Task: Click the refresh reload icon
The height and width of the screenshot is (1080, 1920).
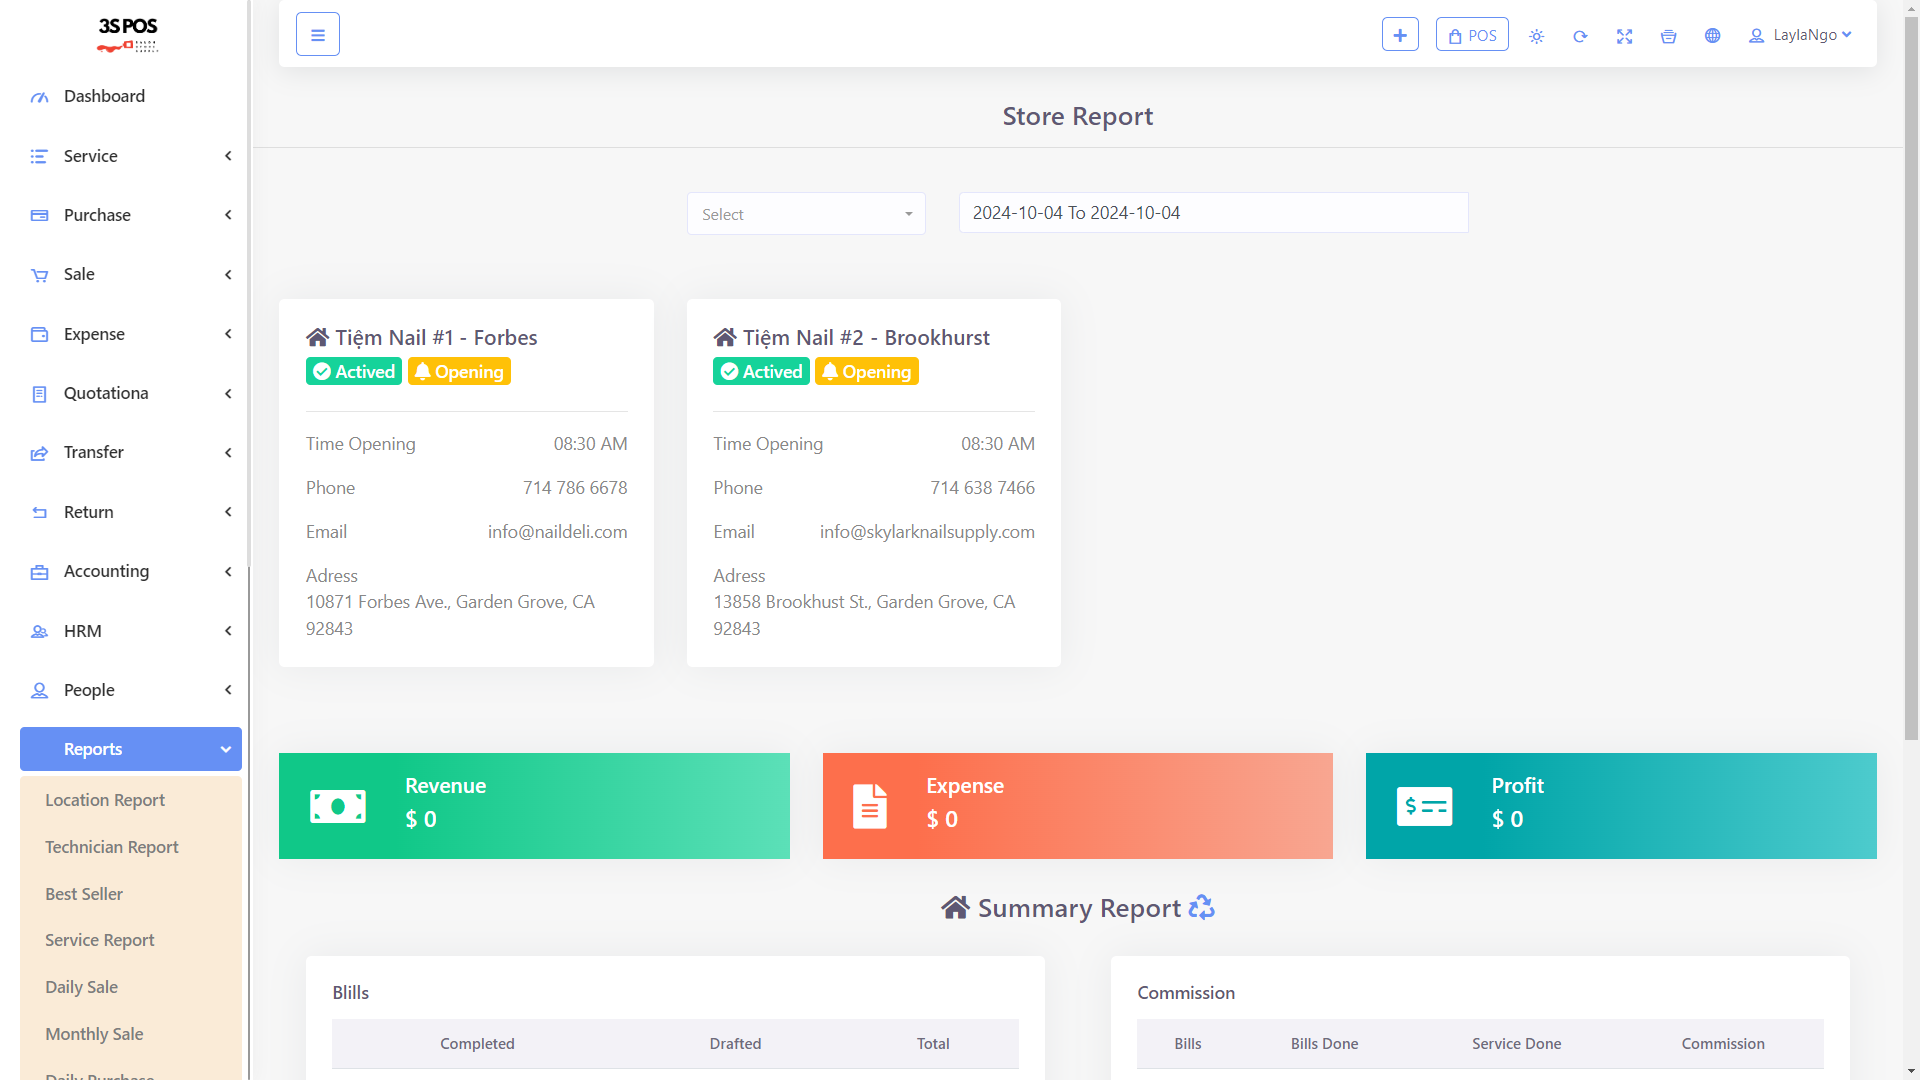Action: click(1580, 36)
